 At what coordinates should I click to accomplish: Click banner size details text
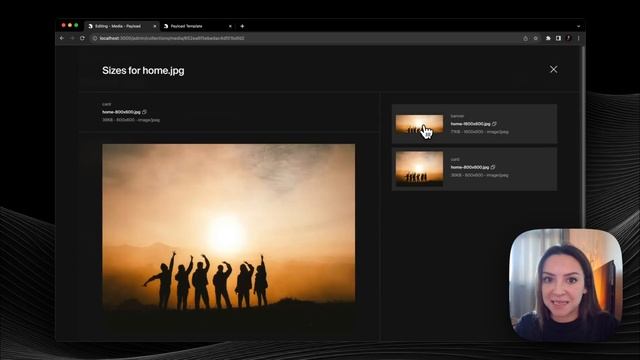coord(480,132)
